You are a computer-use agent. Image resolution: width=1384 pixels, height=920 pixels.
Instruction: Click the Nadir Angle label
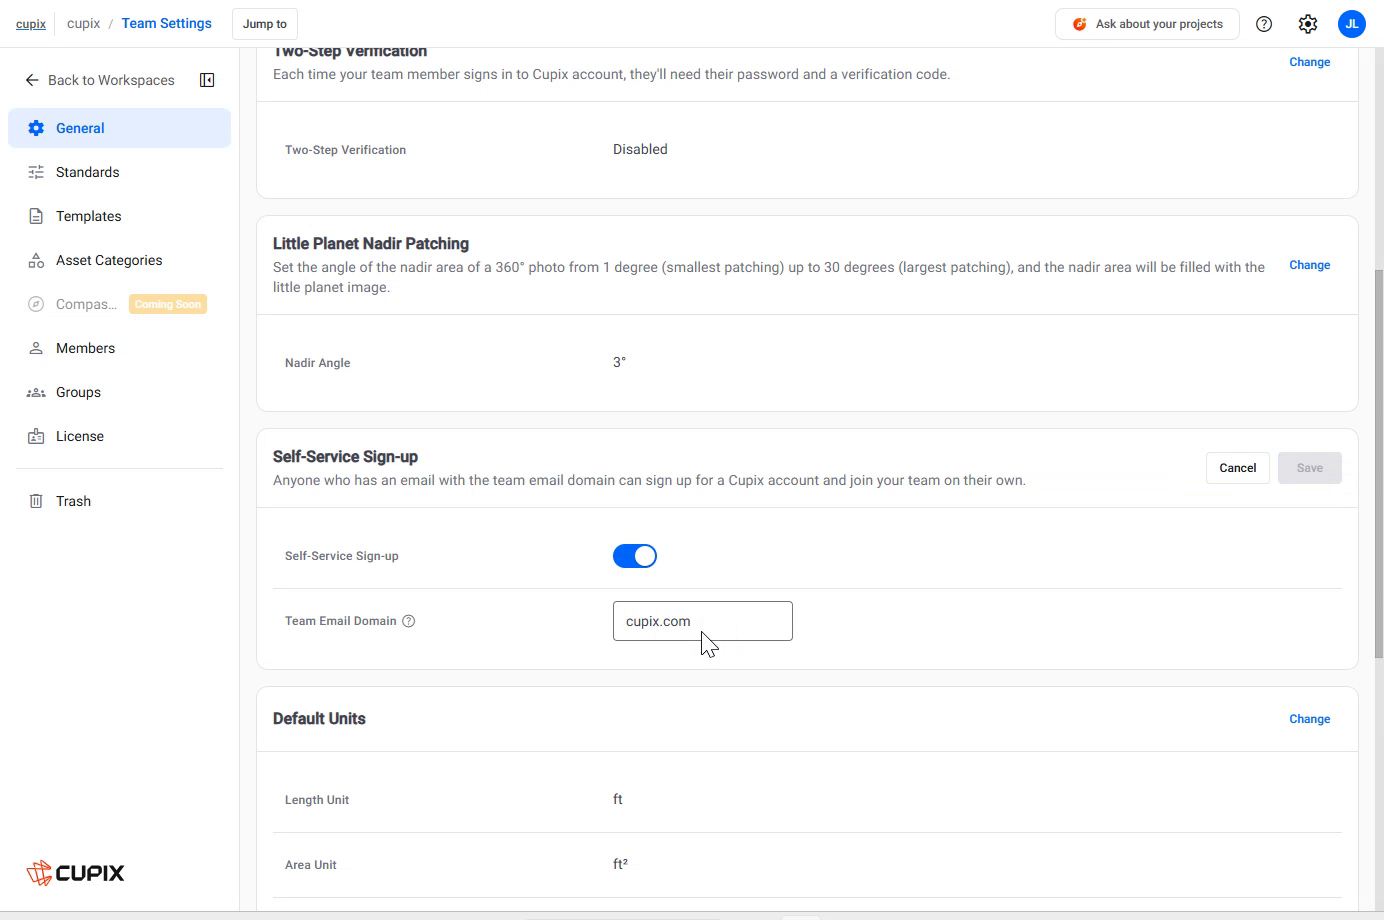[x=317, y=363]
